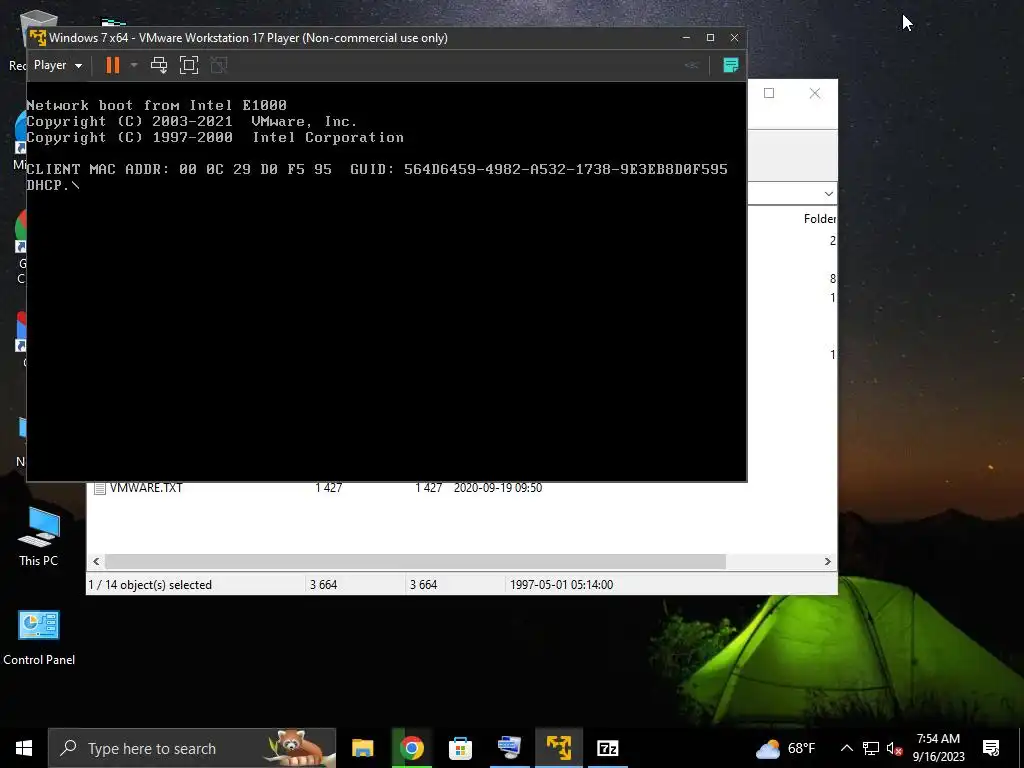Viewport: 1024px width, 768px height.
Task: Close the 7-Zip window behind VMware
Action: click(x=814, y=93)
